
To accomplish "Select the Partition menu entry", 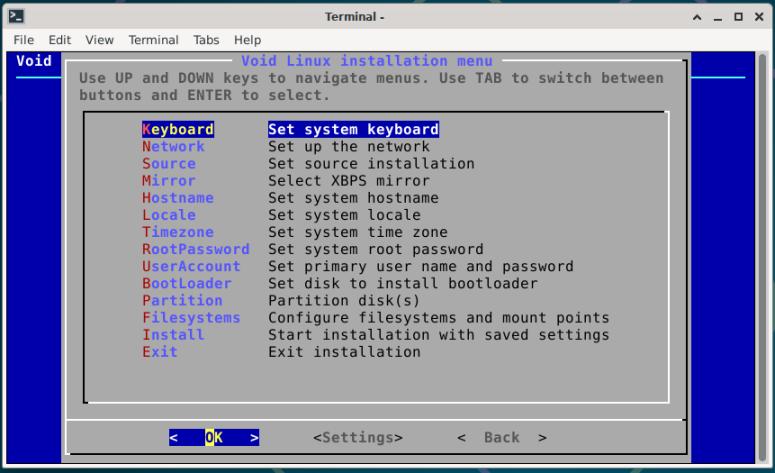I will (182, 301).
